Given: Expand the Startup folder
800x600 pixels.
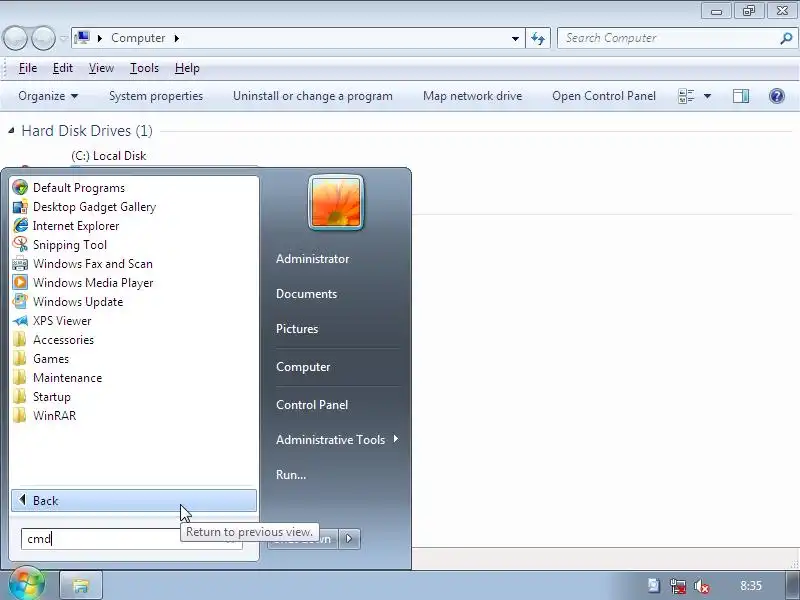Looking at the screenshot, I should [x=134, y=397].
